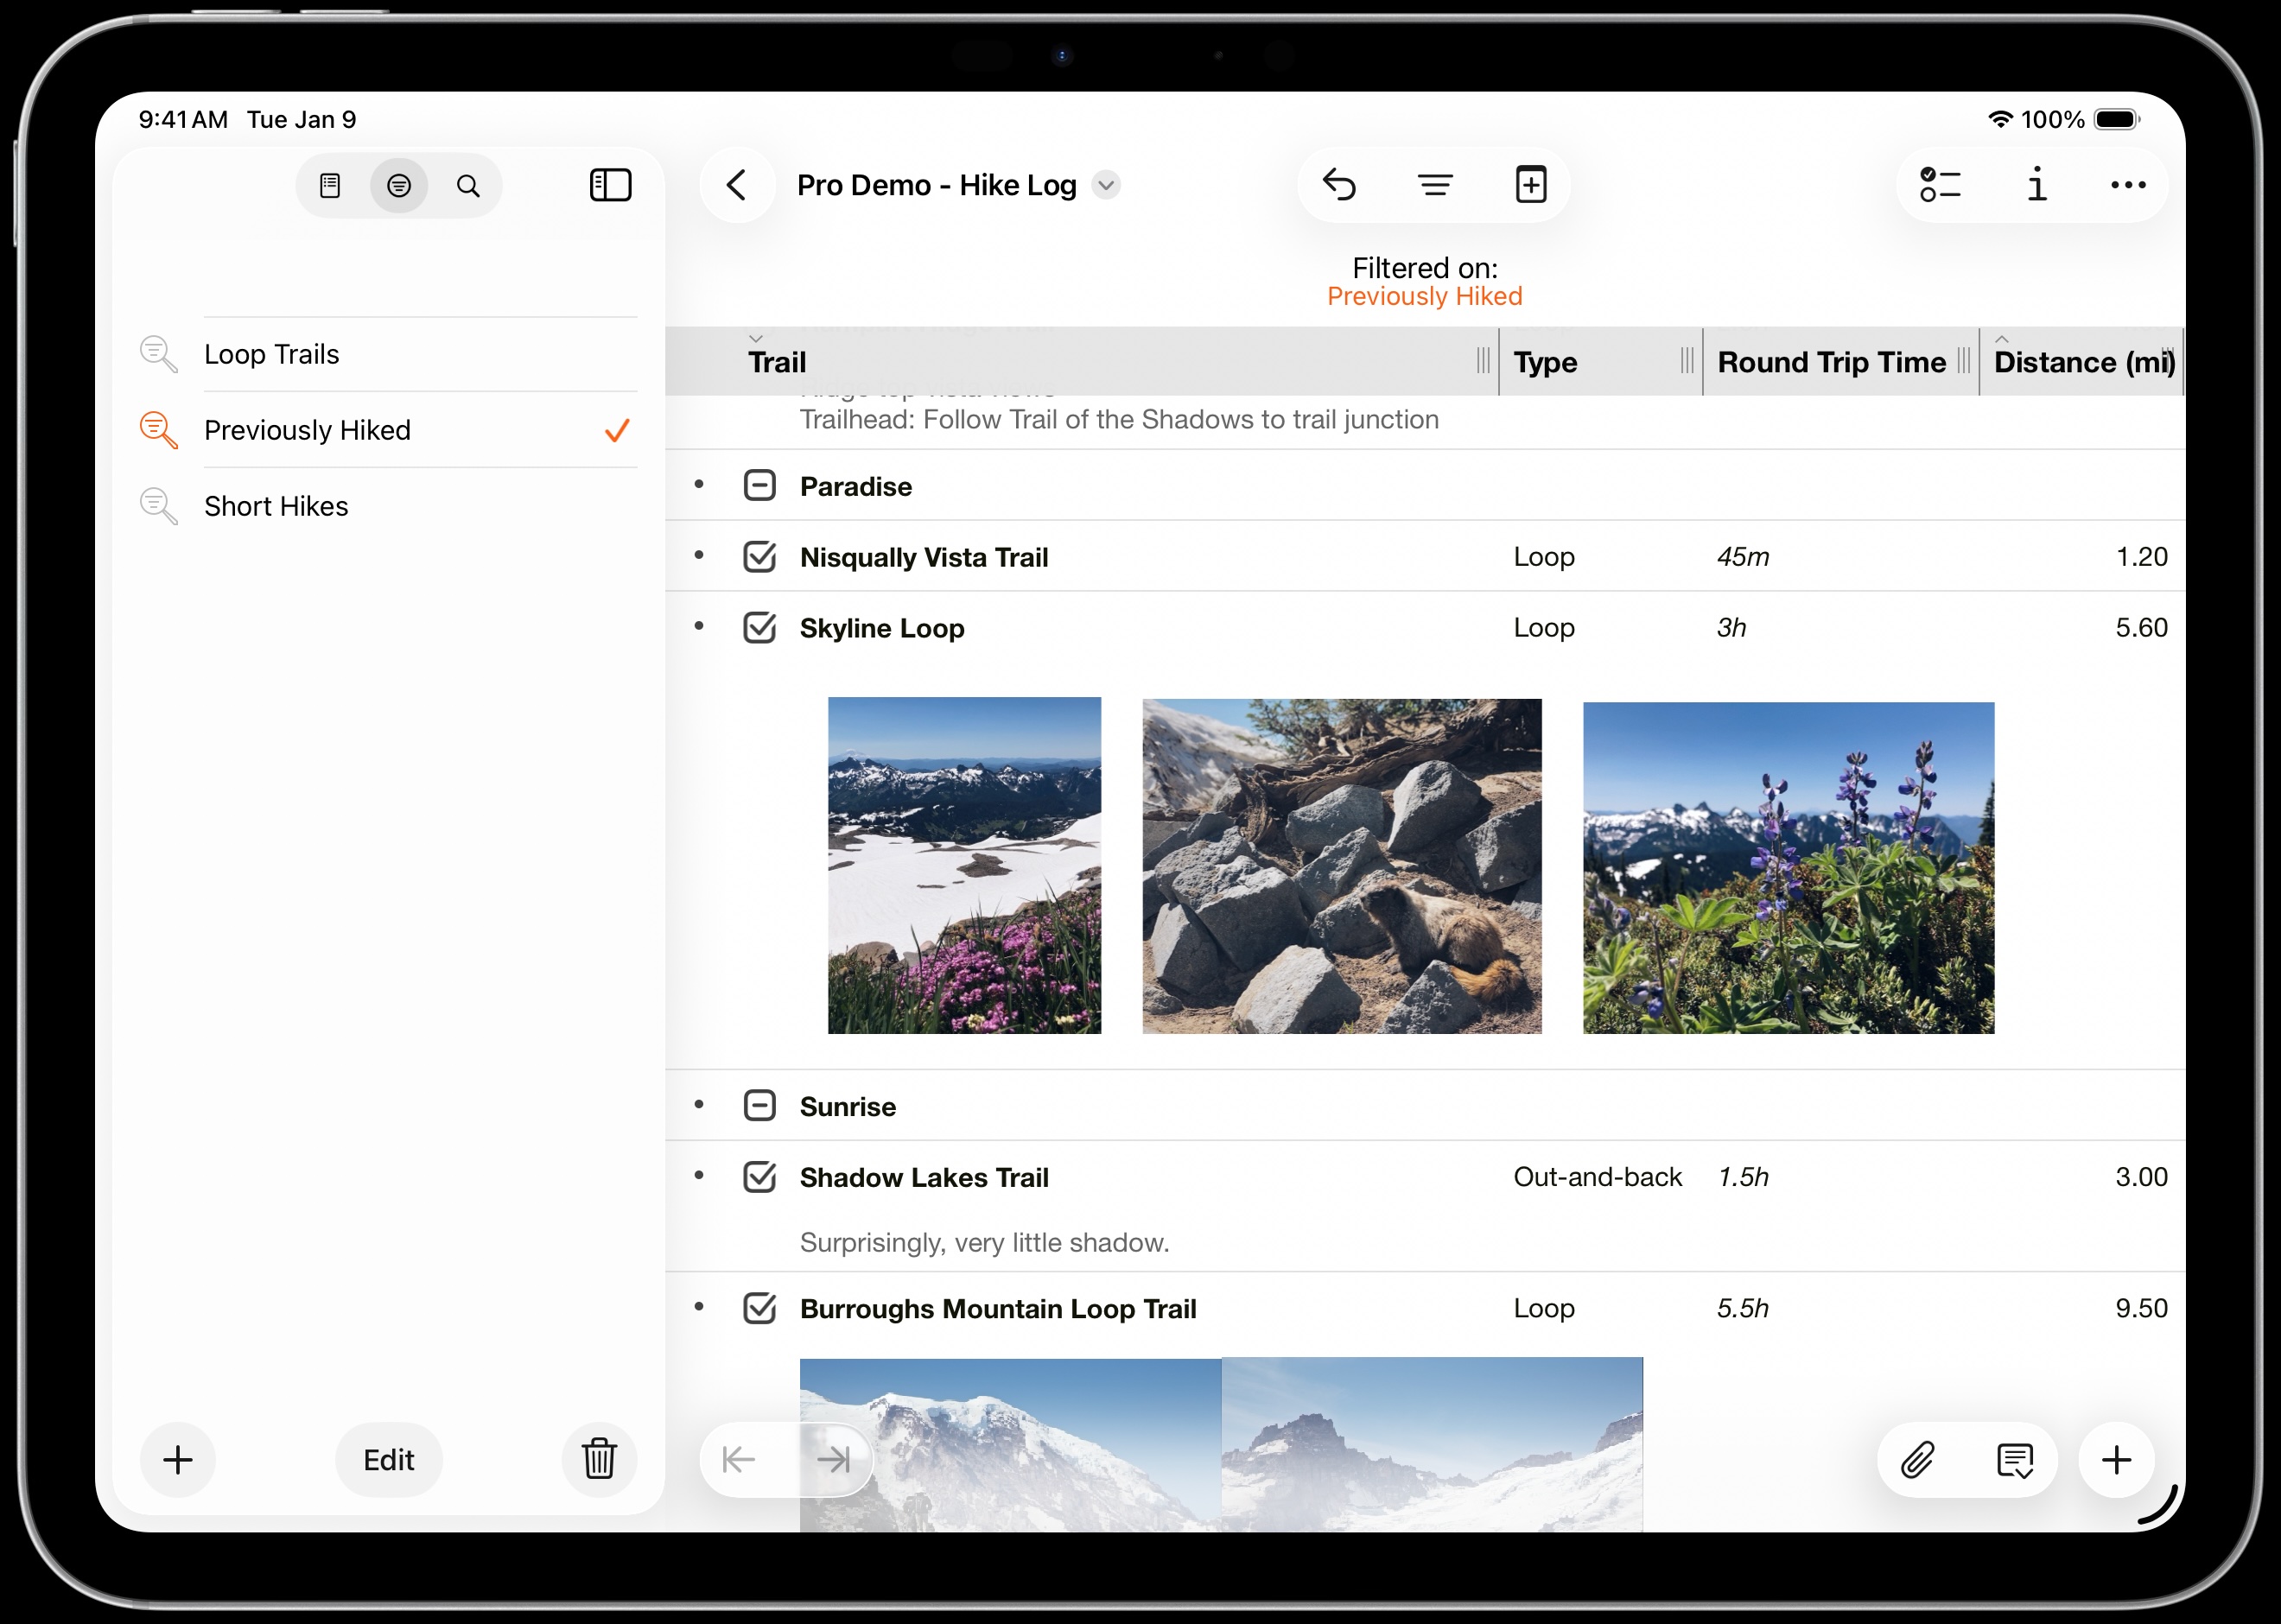
Task: Collapse the Sunrise group box
Action: click(759, 1106)
